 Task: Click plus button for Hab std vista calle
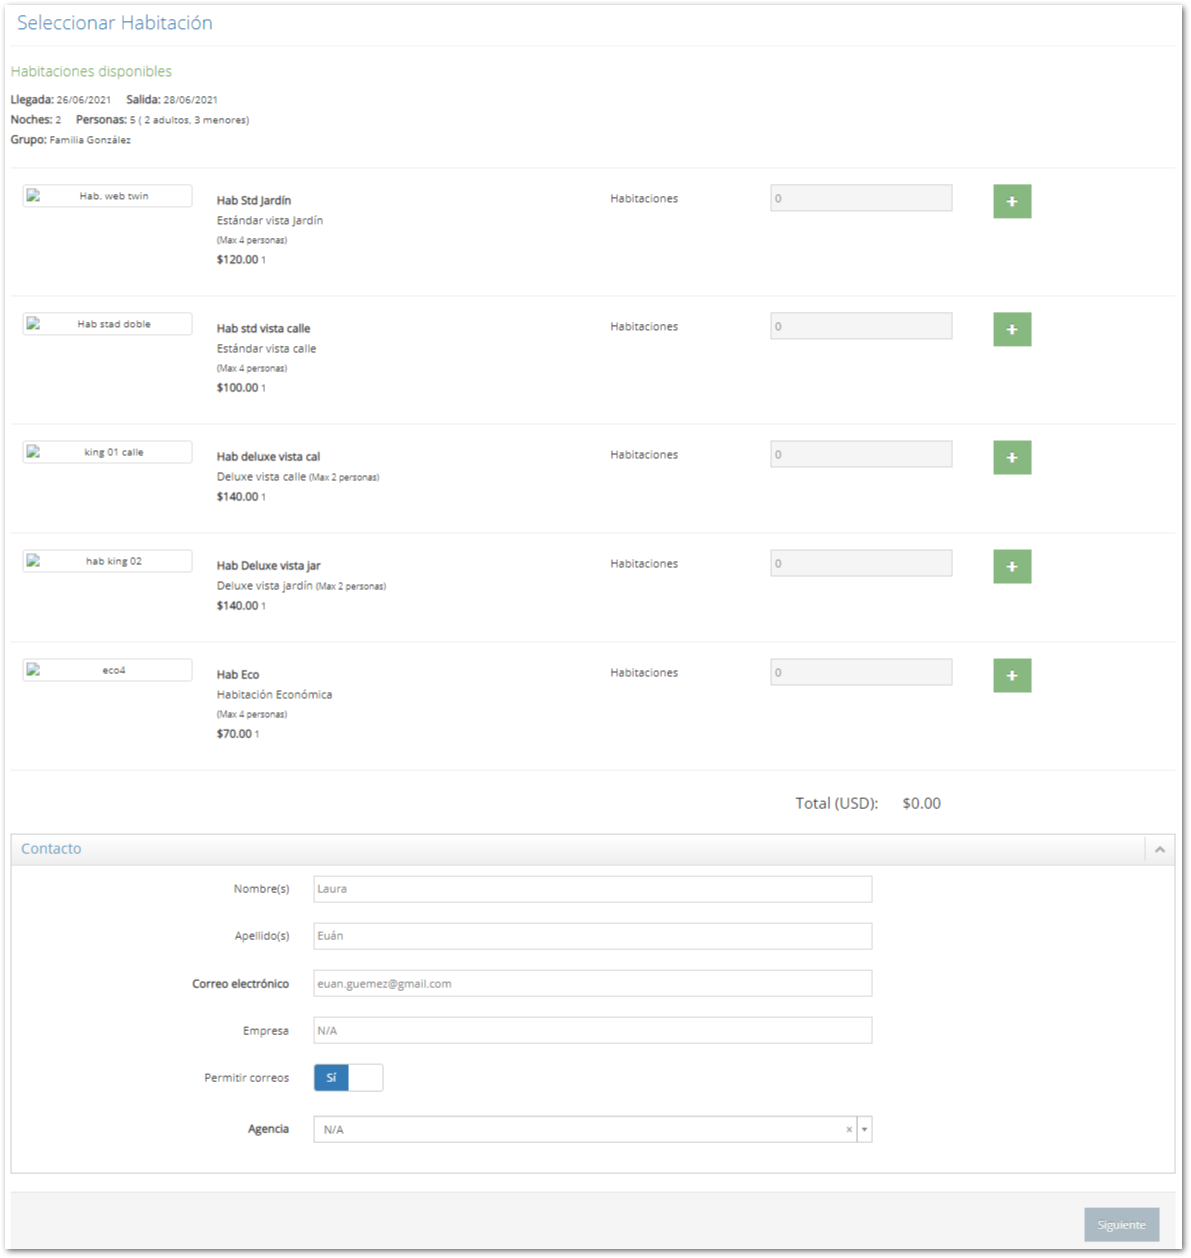point(1011,329)
